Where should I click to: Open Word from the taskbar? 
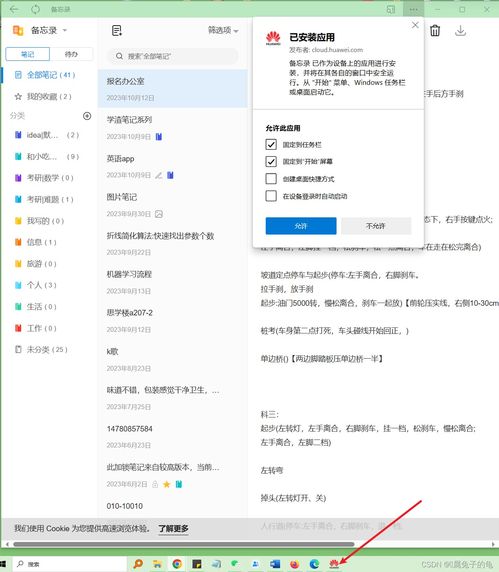[x=275, y=564]
